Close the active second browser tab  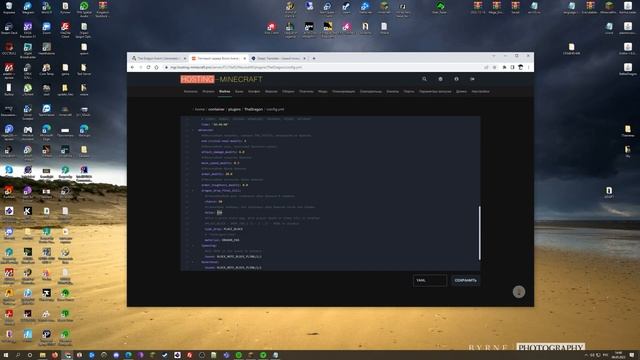coord(244,58)
